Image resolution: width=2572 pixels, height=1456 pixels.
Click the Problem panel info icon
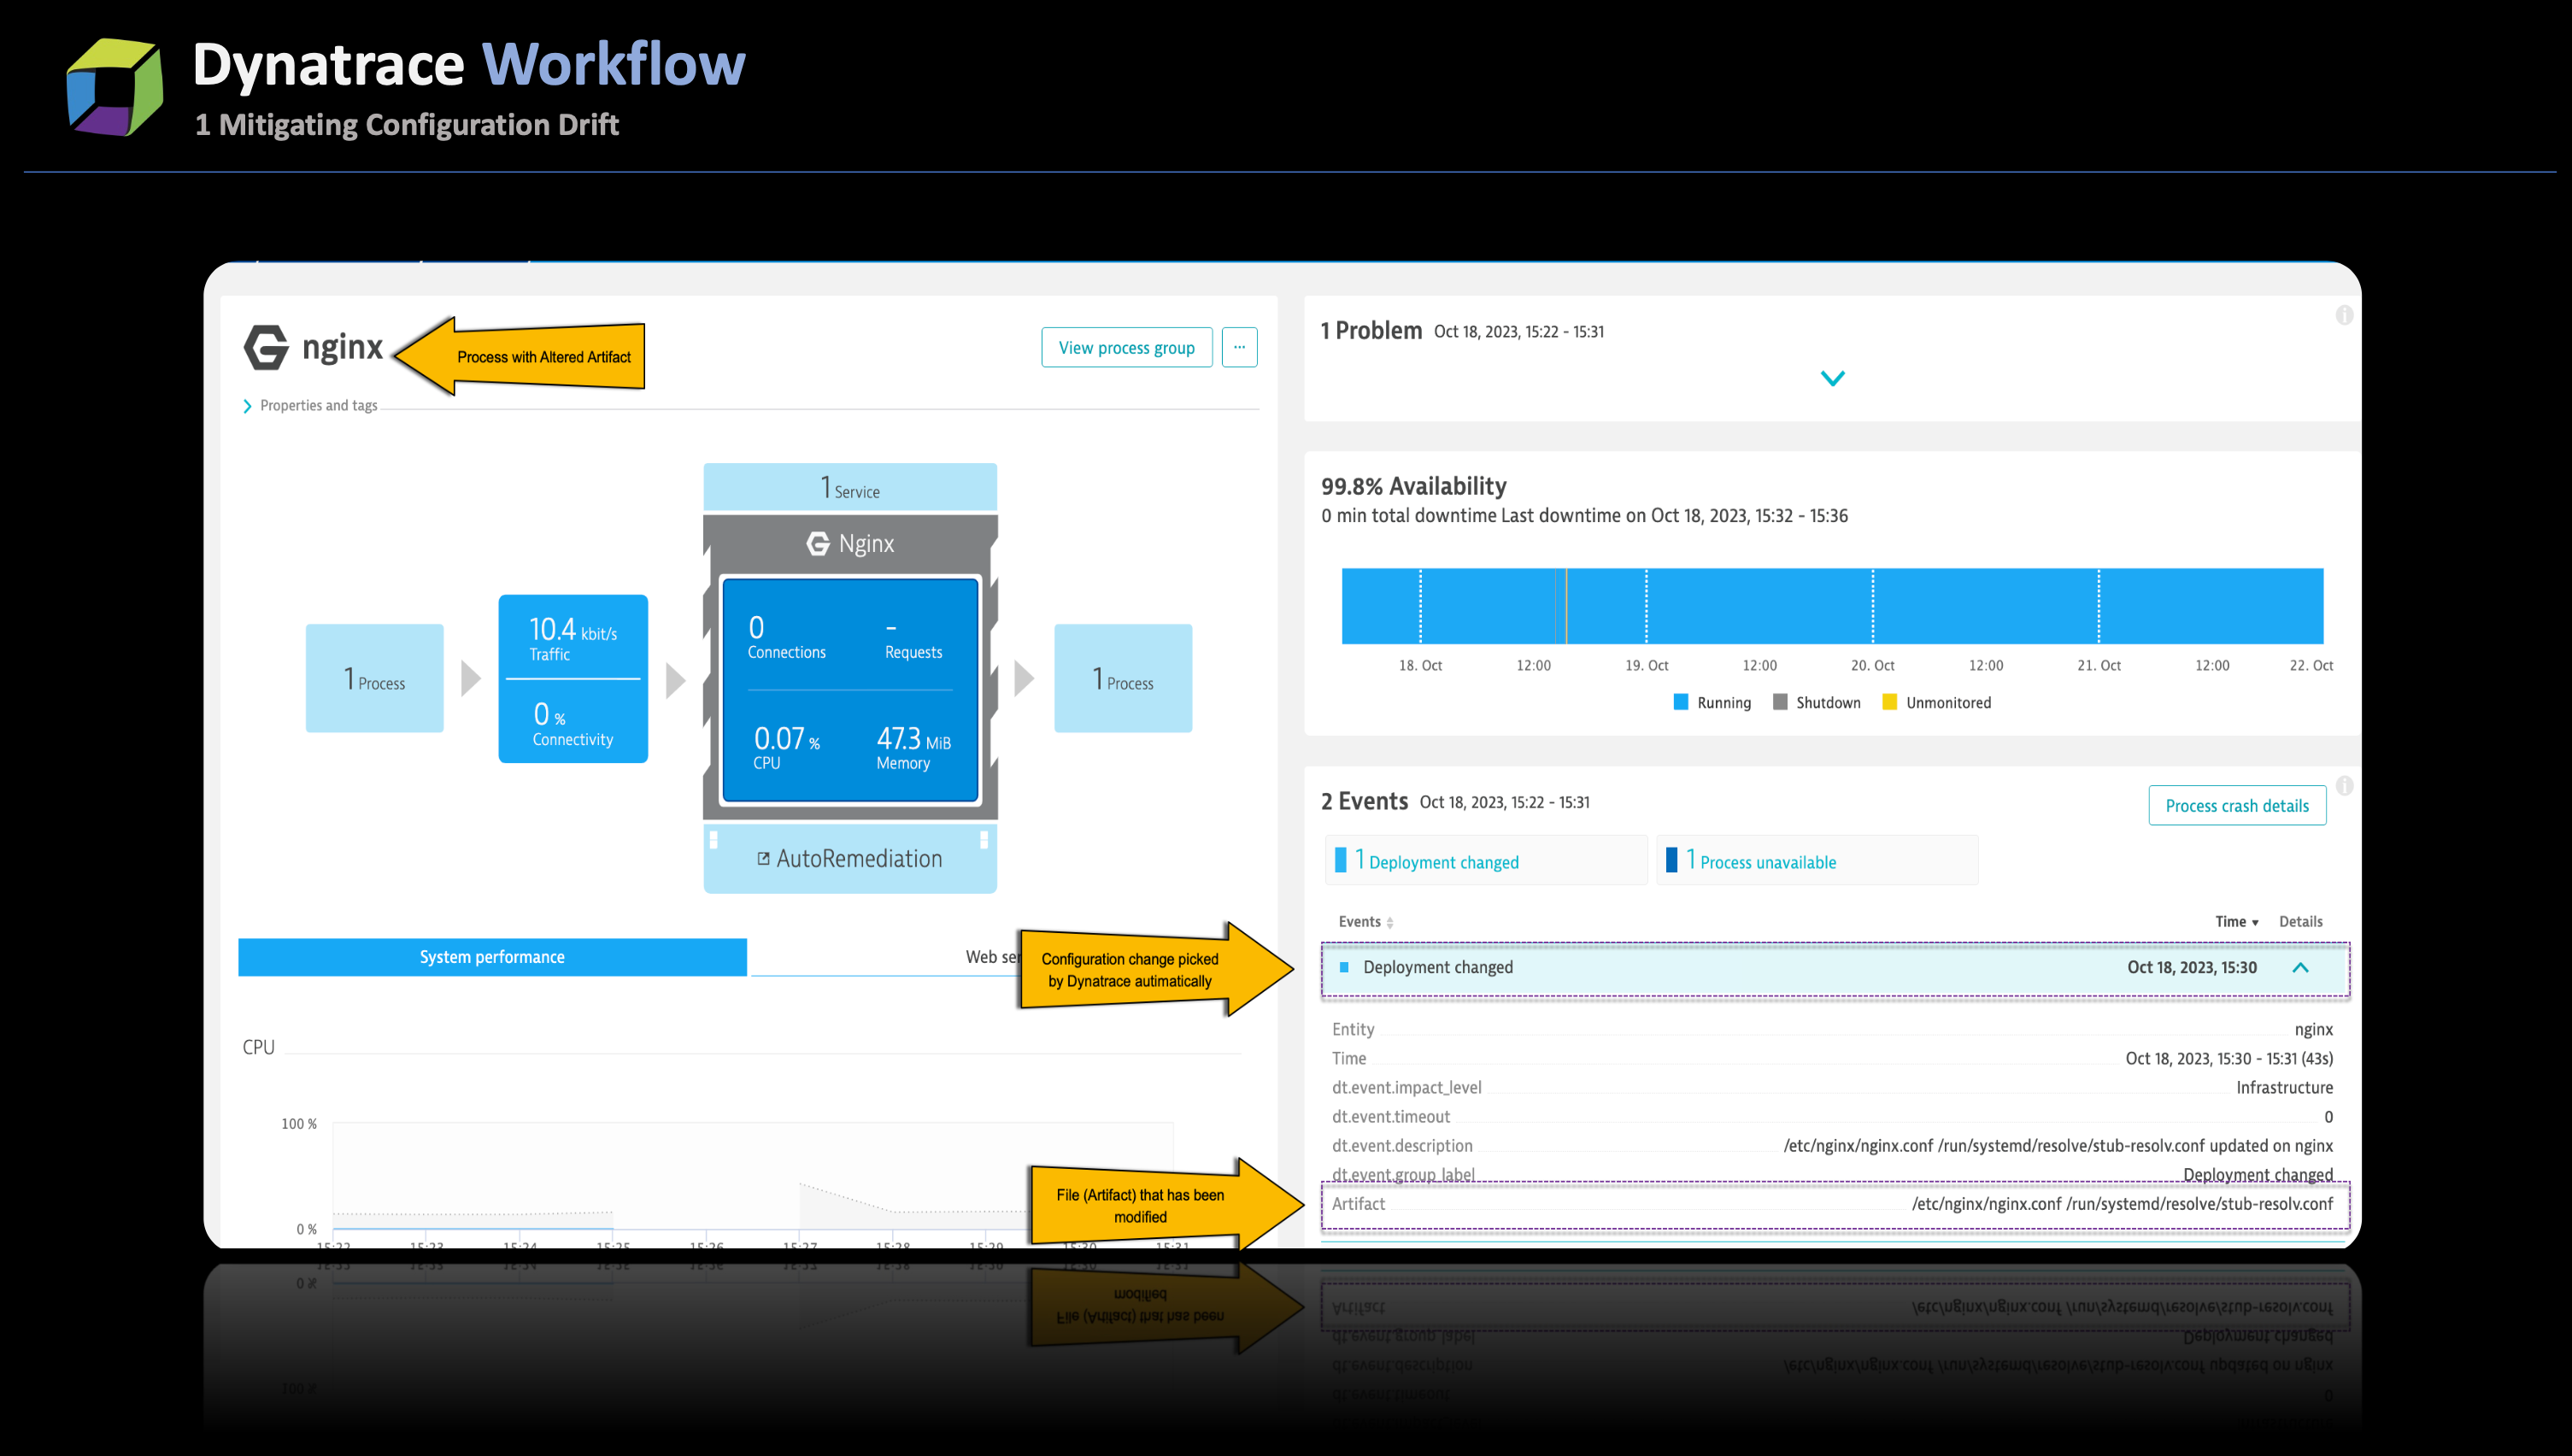pos(2343,316)
